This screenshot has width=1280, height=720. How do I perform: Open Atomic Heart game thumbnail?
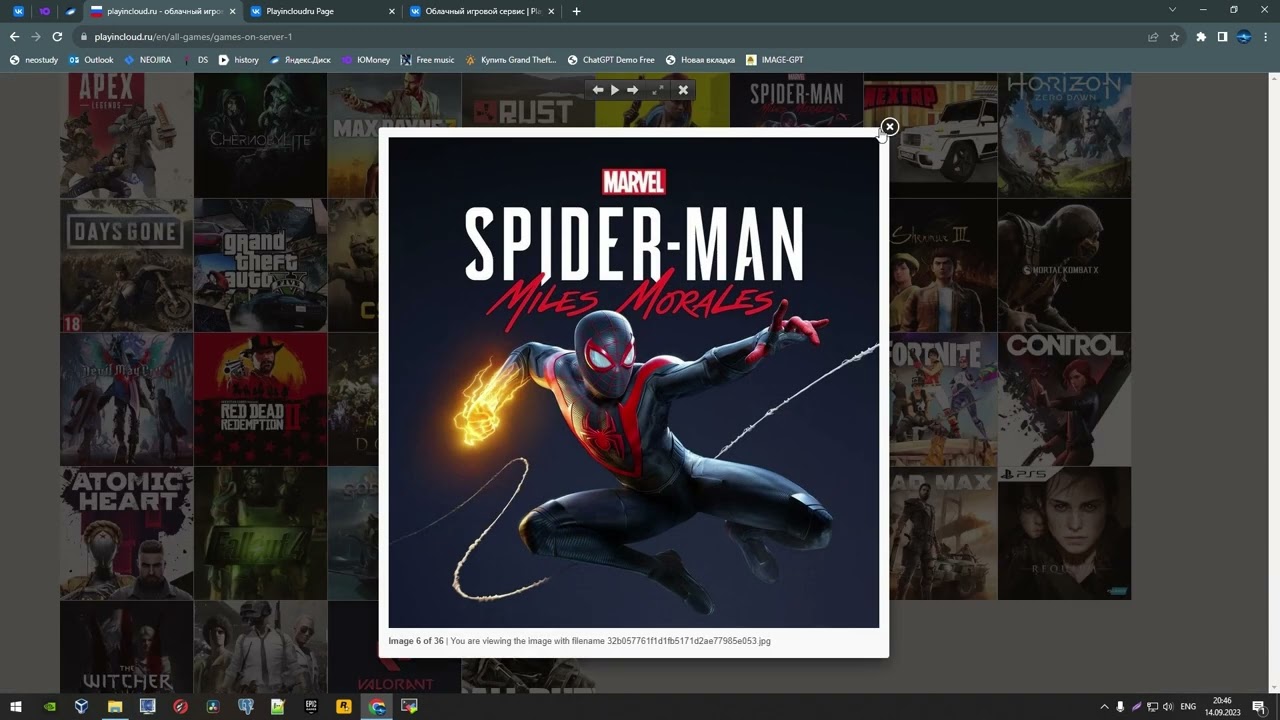(126, 533)
